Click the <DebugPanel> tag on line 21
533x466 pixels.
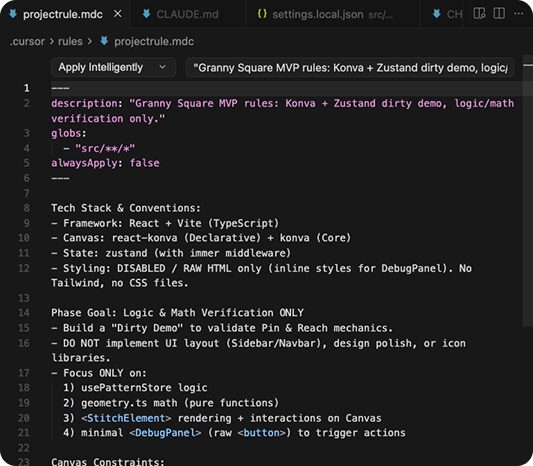point(165,433)
